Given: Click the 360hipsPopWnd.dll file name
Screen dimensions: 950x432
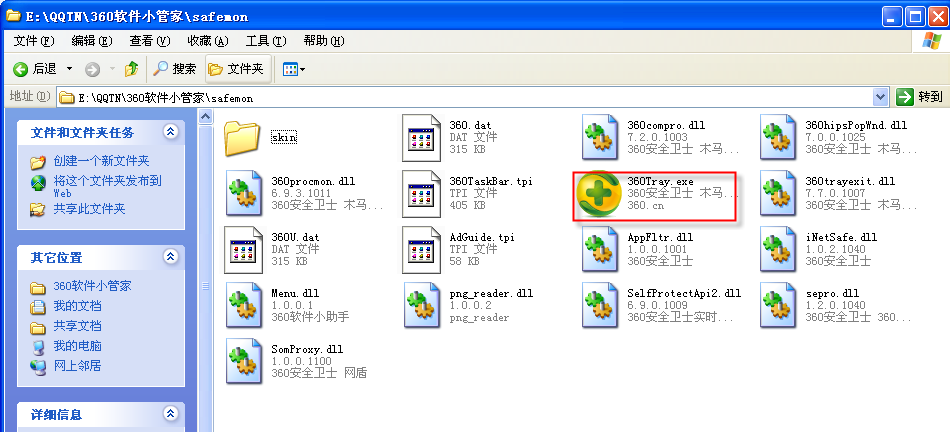Looking at the screenshot, I should pyautogui.click(x=856, y=125).
